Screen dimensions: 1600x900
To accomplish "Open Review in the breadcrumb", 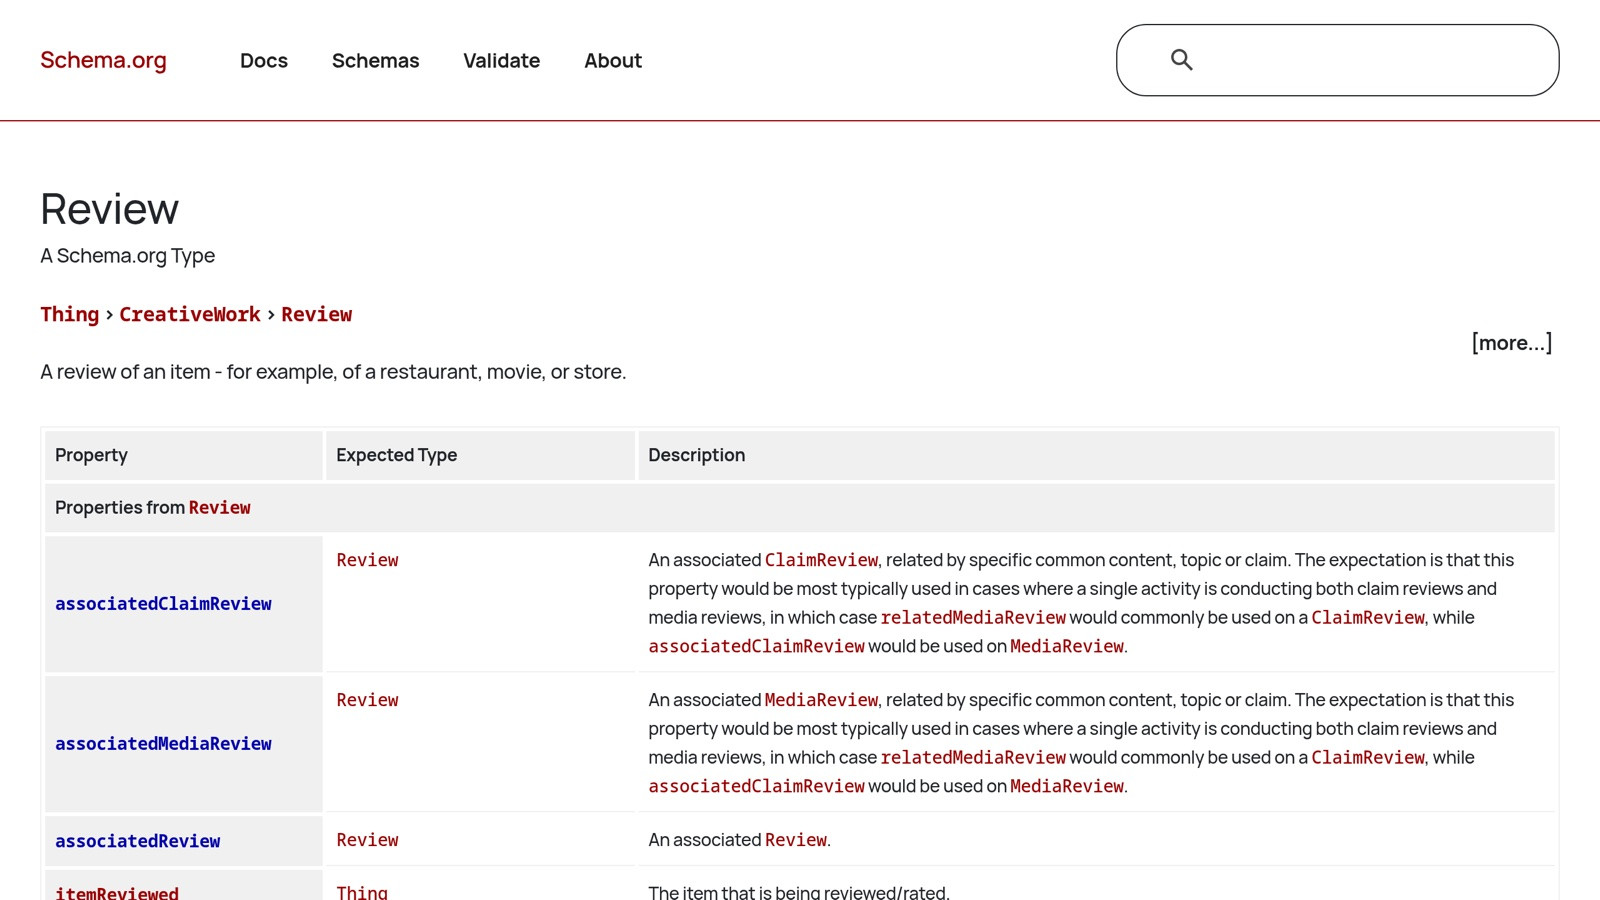I will [316, 314].
